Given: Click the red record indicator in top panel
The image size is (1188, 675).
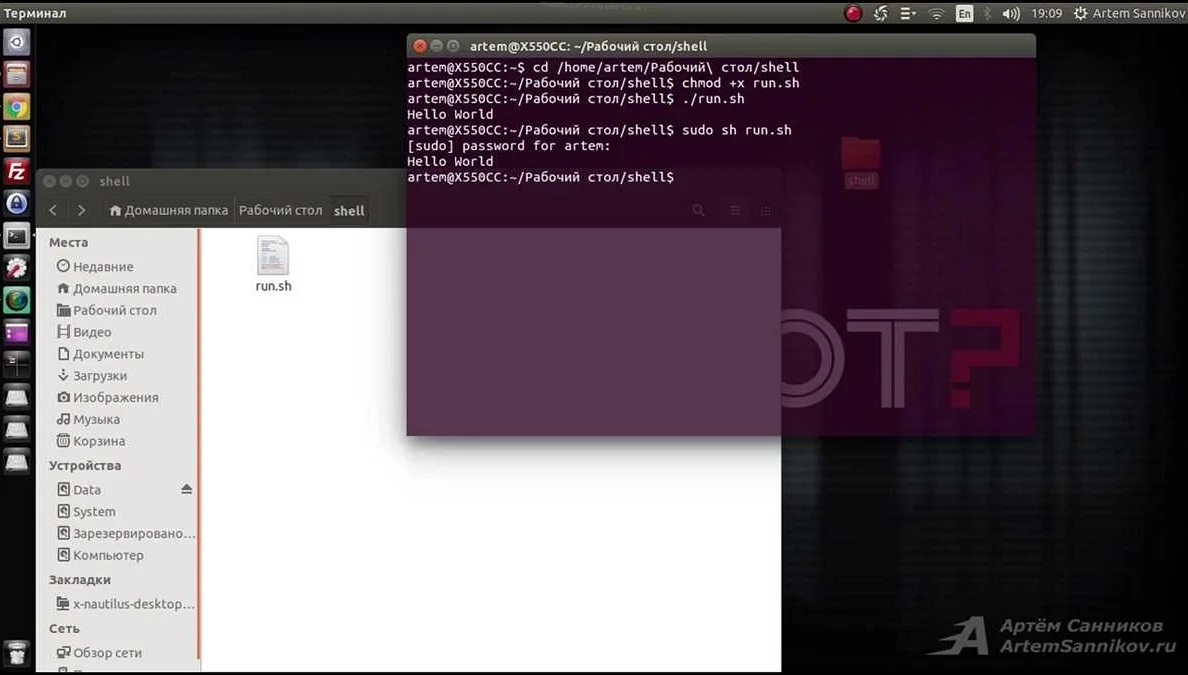Looking at the screenshot, I should coord(853,13).
